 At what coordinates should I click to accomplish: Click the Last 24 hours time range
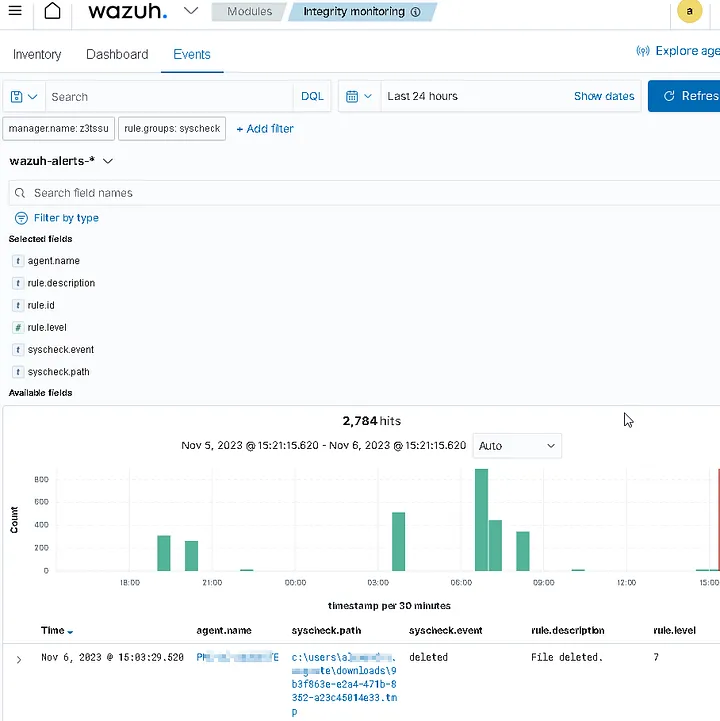(423, 96)
